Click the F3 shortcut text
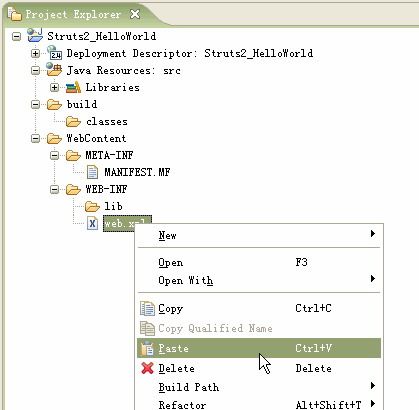Viewport: 419px width, 410px height. point(301,262)
